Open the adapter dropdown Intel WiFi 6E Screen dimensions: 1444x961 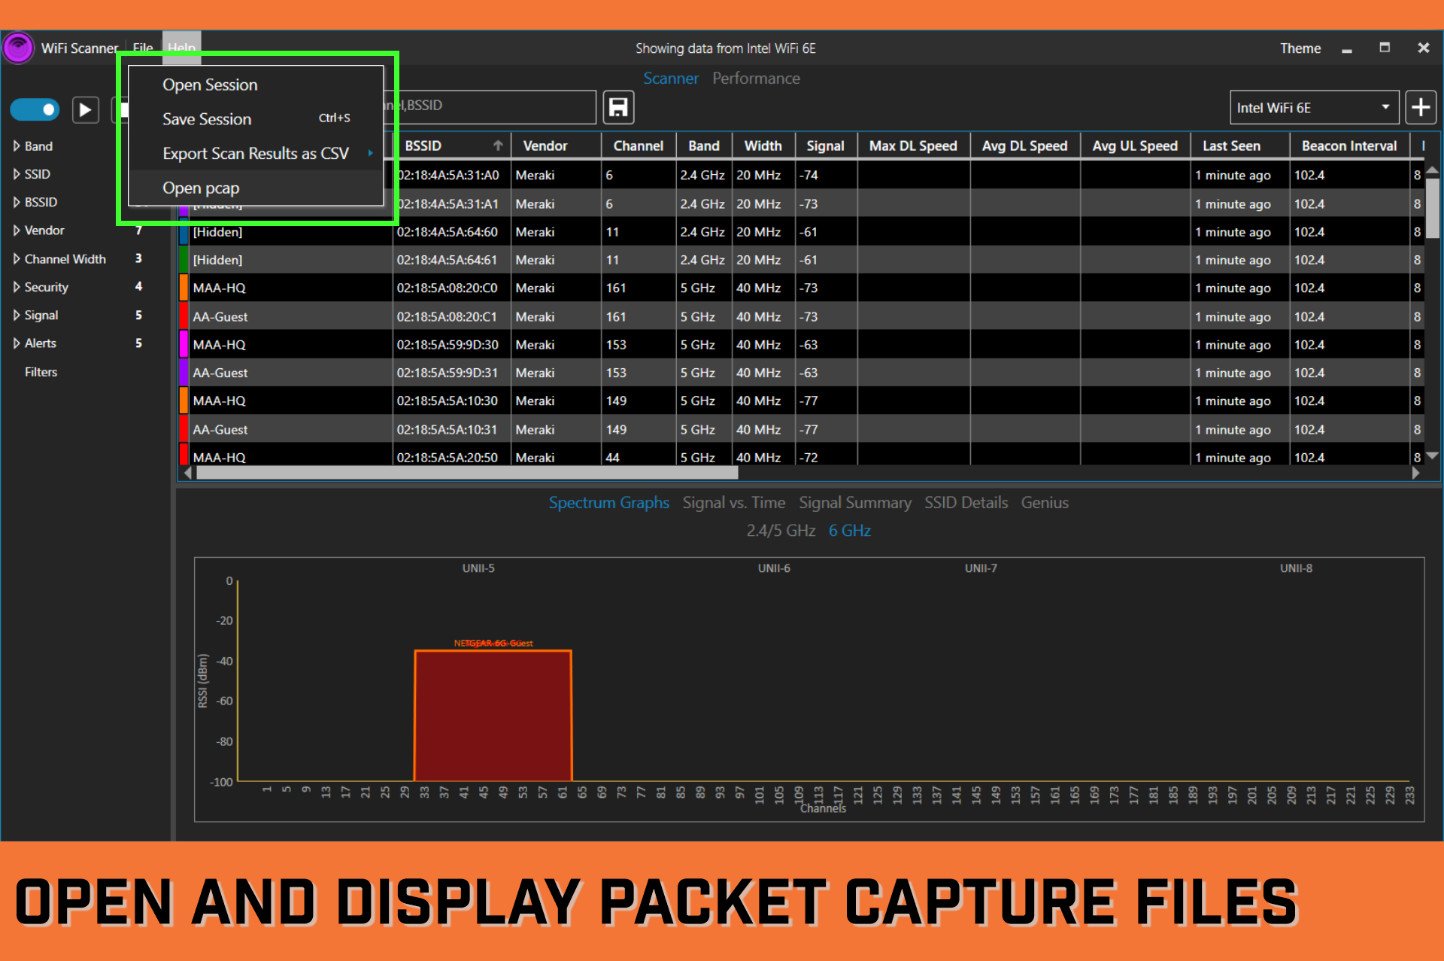(1314, 107)
